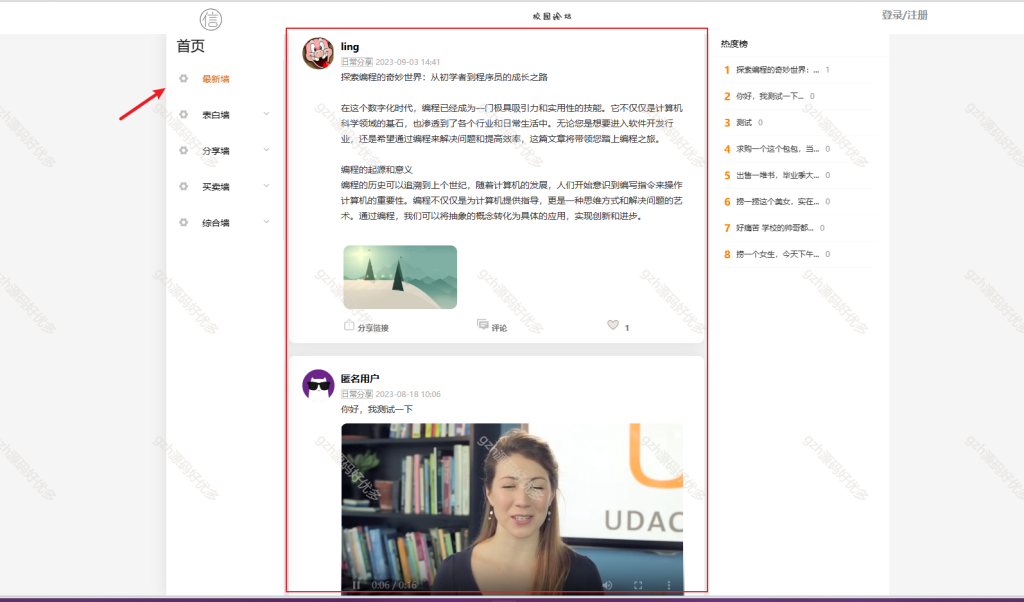Screen dimensions: 1024x602
Task: Click the Udacity video frame
Action: coord(512,508)
